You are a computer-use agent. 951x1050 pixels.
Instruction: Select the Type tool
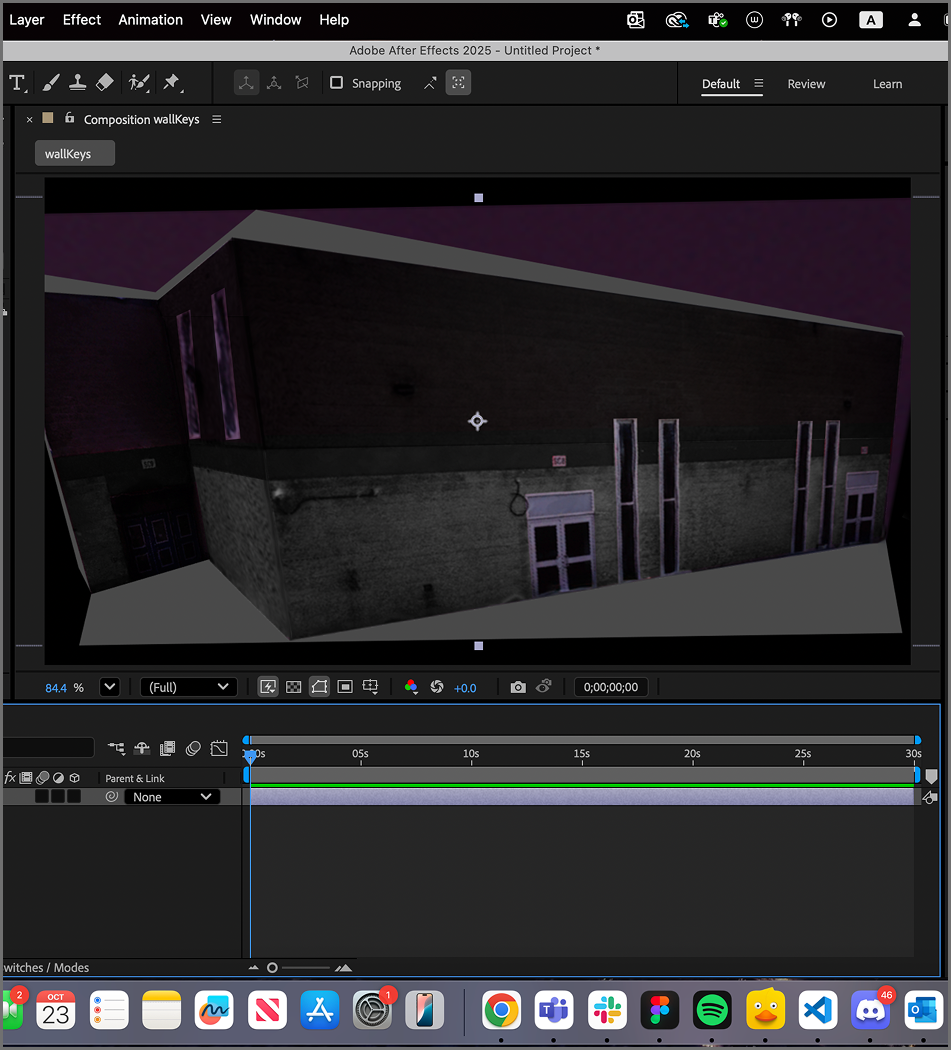pyautogui.click(x=18, y=82)
